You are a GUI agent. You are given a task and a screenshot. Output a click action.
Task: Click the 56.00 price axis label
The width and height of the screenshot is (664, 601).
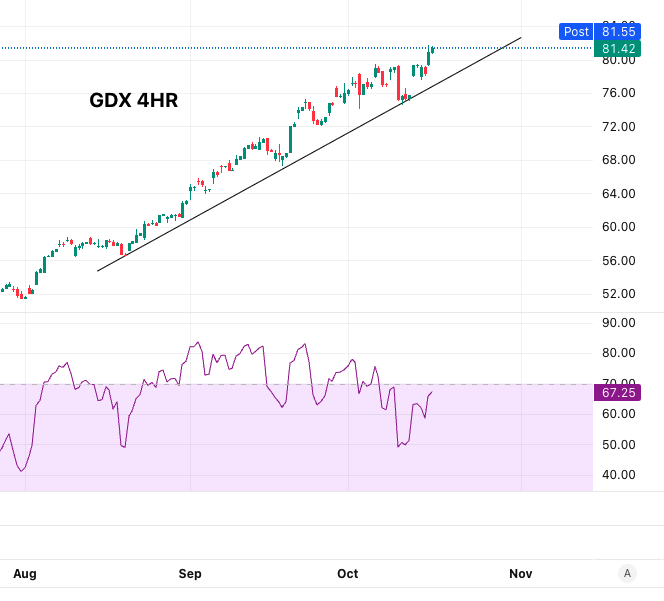coord(619,260)
